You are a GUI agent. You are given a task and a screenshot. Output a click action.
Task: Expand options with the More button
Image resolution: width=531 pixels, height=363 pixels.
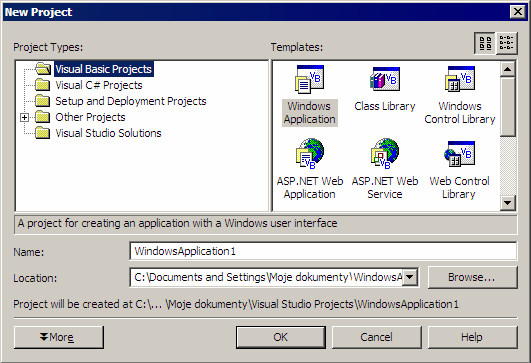pos(59,337)
